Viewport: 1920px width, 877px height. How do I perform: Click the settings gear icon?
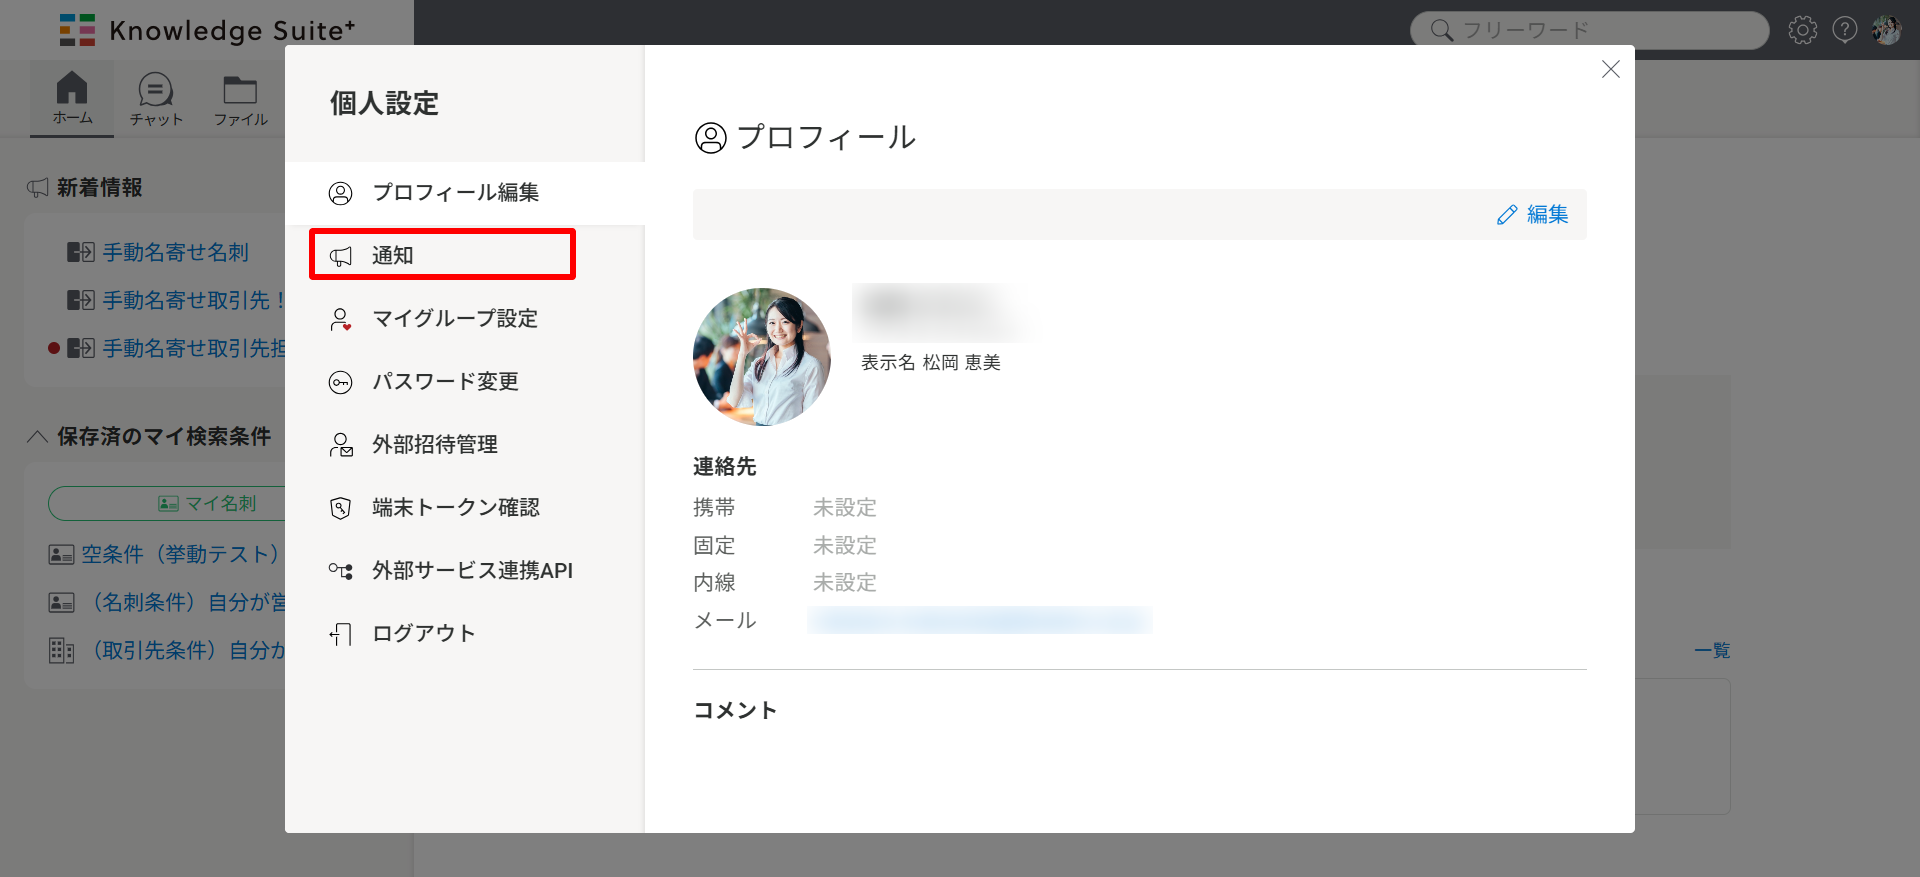(1802, 30)
